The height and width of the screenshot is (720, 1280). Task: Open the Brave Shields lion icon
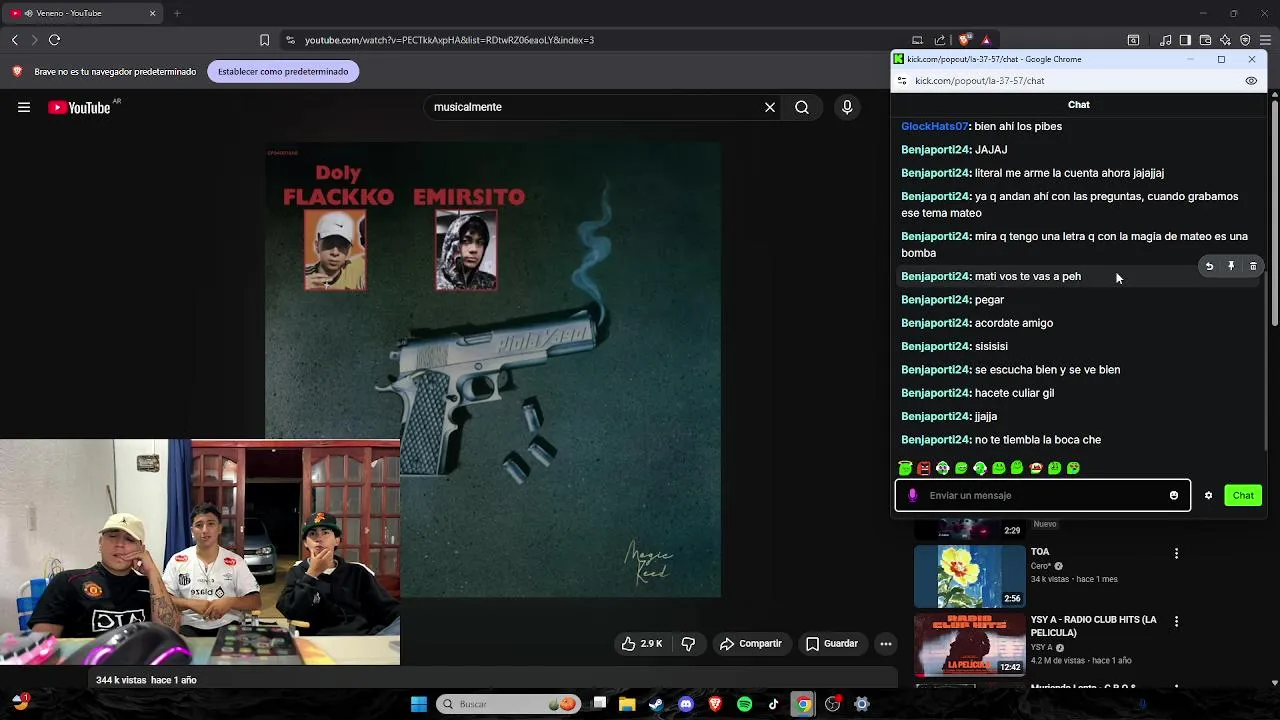click(964, 40)
